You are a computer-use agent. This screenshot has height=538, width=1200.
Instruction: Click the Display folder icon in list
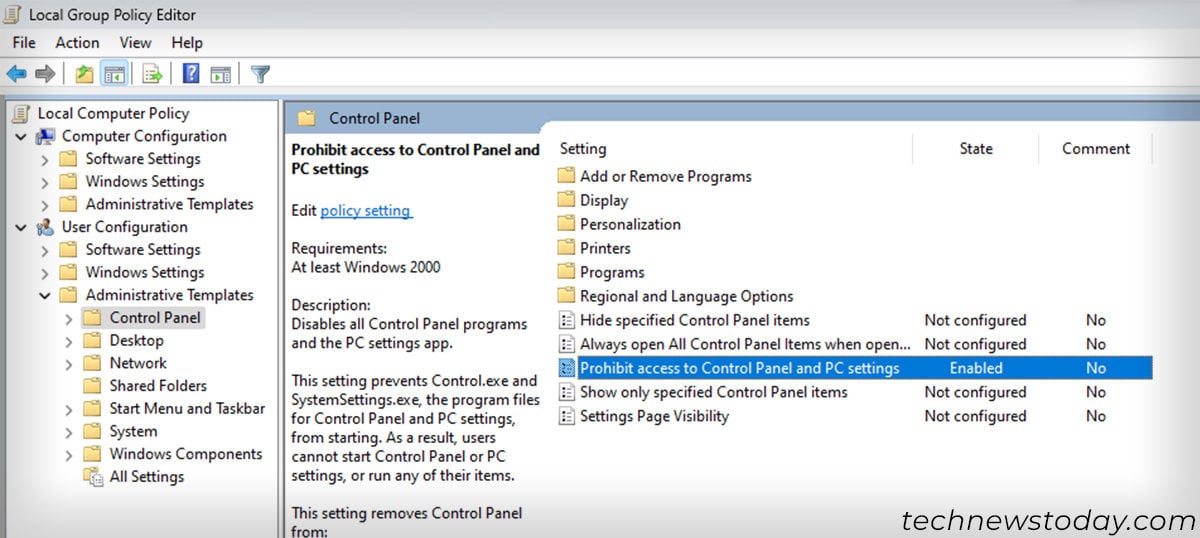(x=566, y=200)
